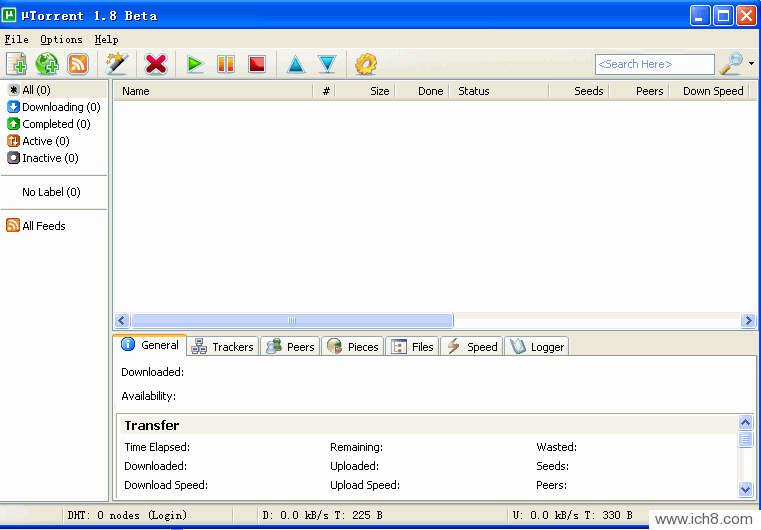This screenshot has height=530, width=761.
Task: Sort by the Done column header
Action: pyautogui.click(x=422, y=91)
